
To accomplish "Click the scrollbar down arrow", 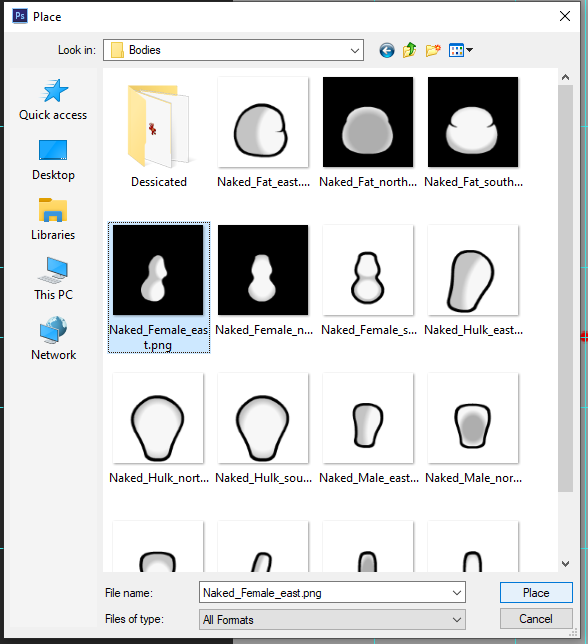I will [x=565, y=564].
